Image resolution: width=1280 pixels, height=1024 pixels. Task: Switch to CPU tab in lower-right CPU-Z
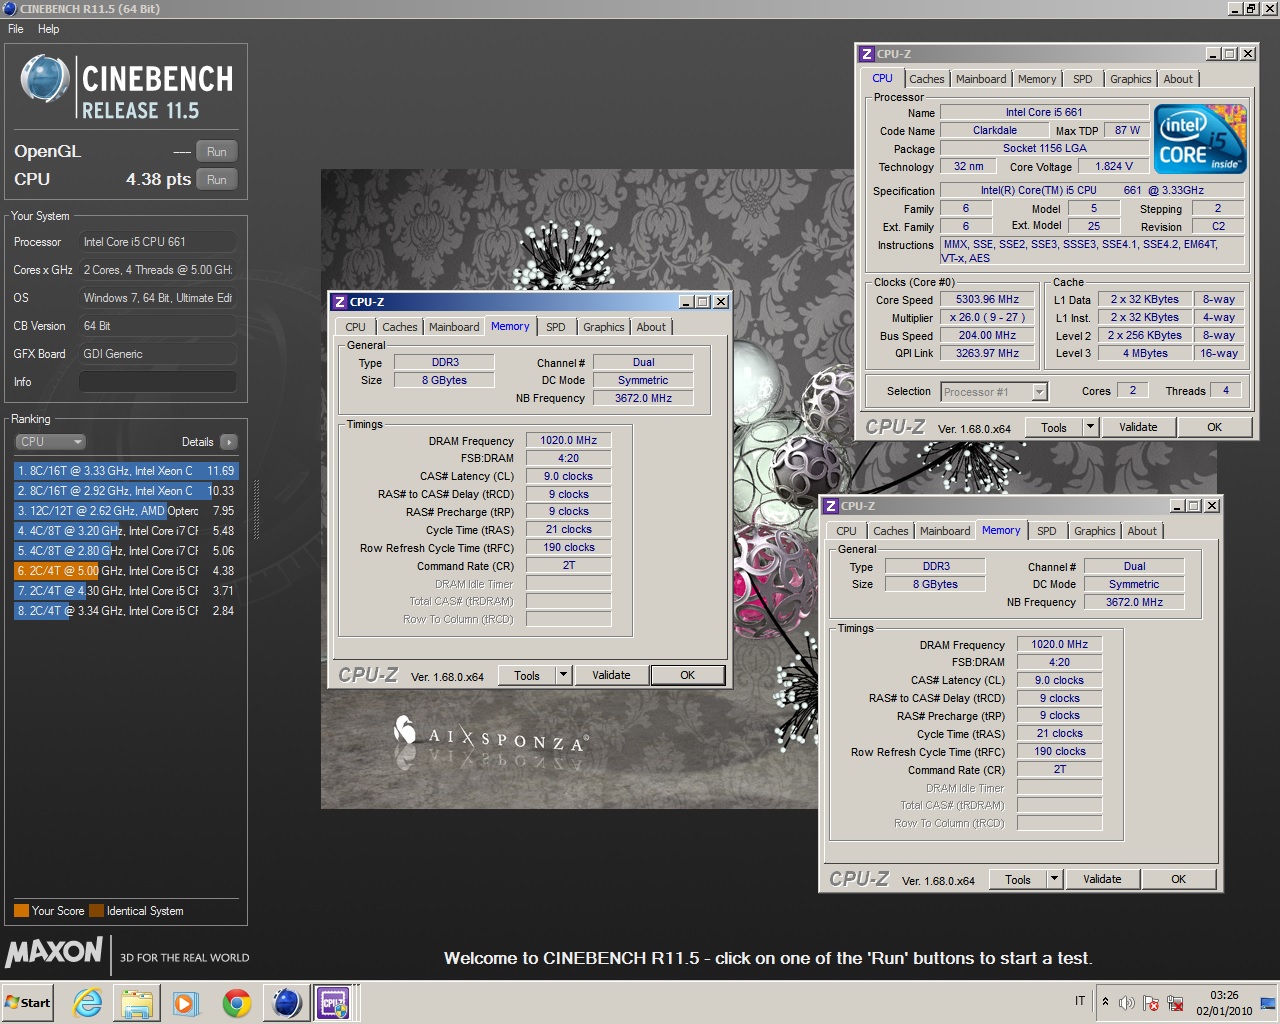click(846, 531)
